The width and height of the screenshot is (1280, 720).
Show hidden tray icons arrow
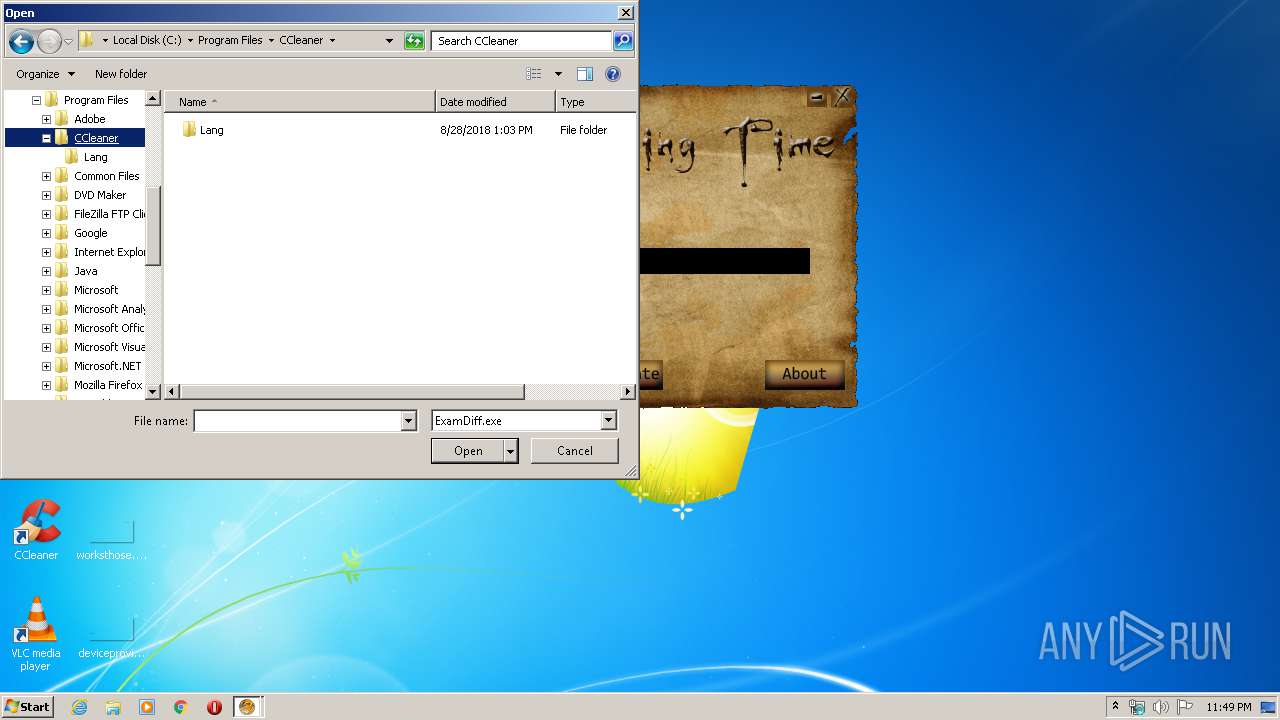coord(1115,706)
